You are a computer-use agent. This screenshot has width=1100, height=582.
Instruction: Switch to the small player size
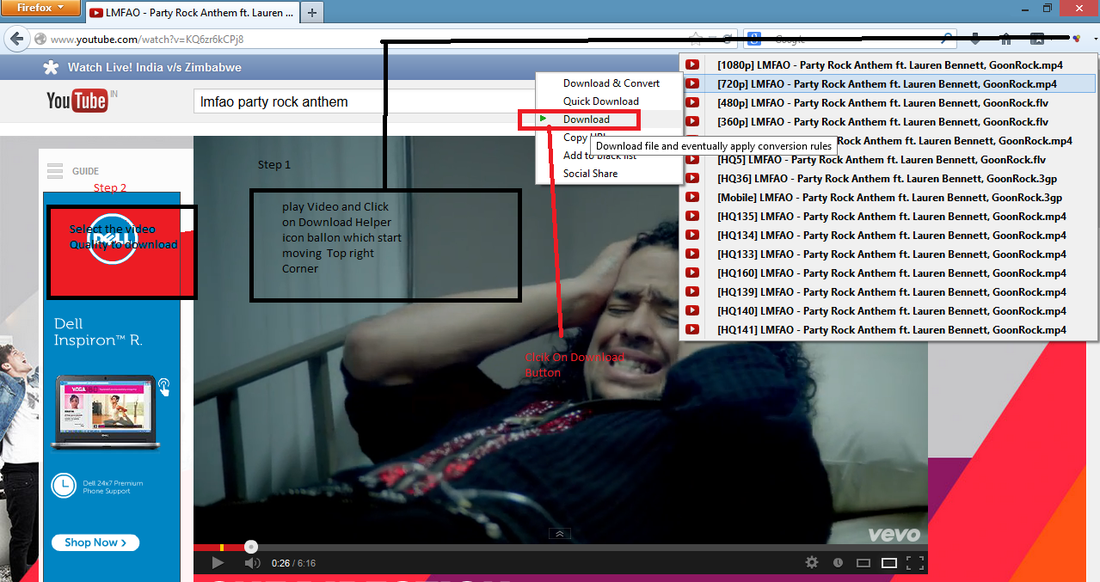point(864,562)
